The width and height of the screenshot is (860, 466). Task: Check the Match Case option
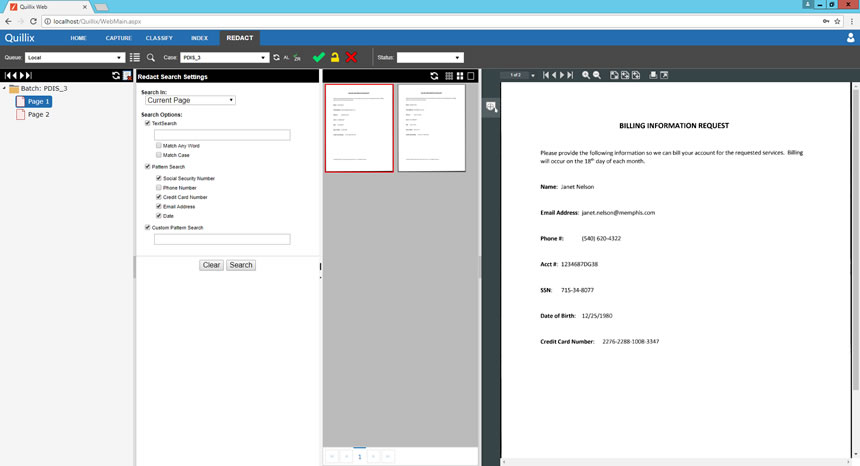click(159, 155)
